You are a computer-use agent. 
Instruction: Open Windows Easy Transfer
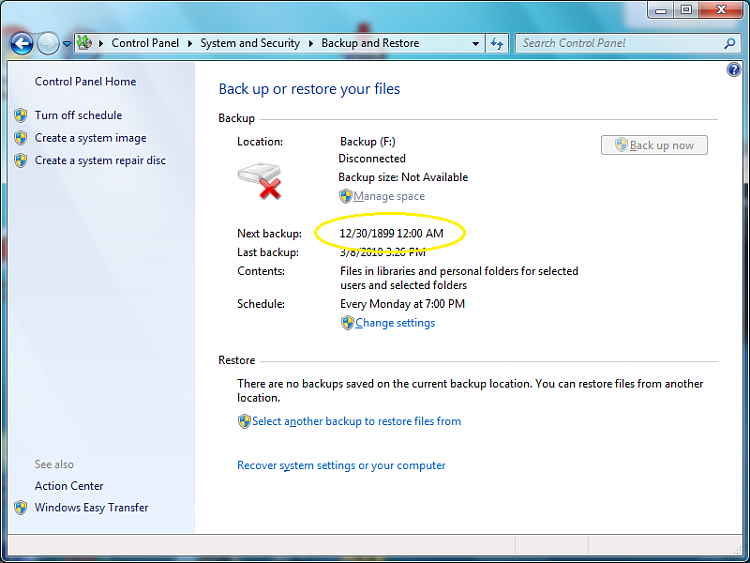(91, 508)
